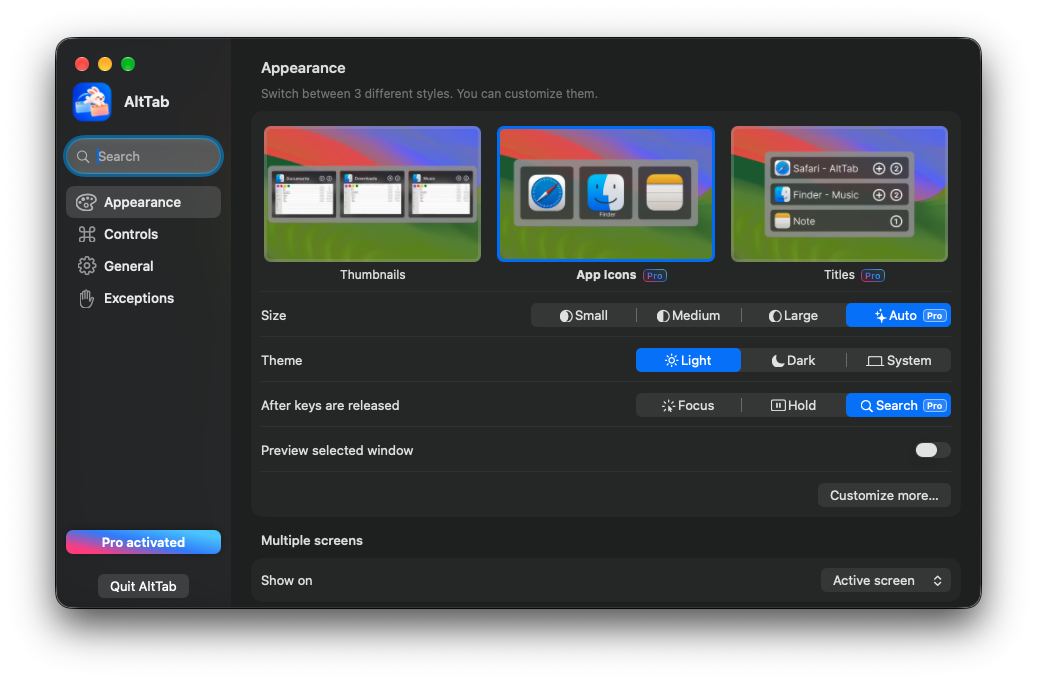Set size to Medium
The image size is (1037, 682).
688,316
